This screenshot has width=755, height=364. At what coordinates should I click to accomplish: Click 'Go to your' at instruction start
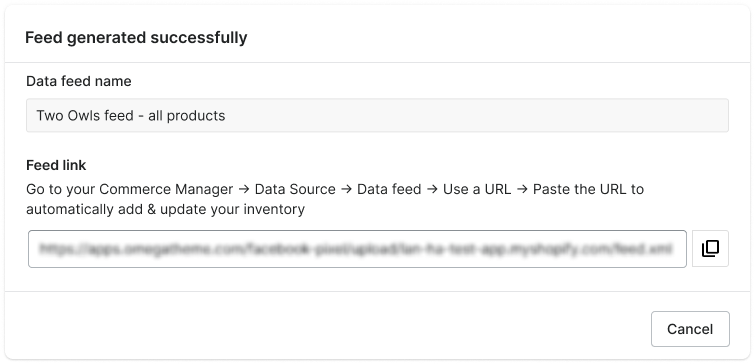pyautogui.click(x=61, y=189)
